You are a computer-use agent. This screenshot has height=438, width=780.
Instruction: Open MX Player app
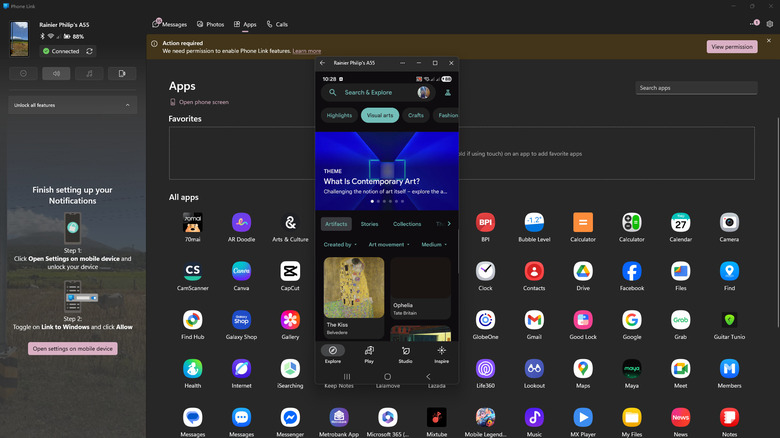[583, 418]
